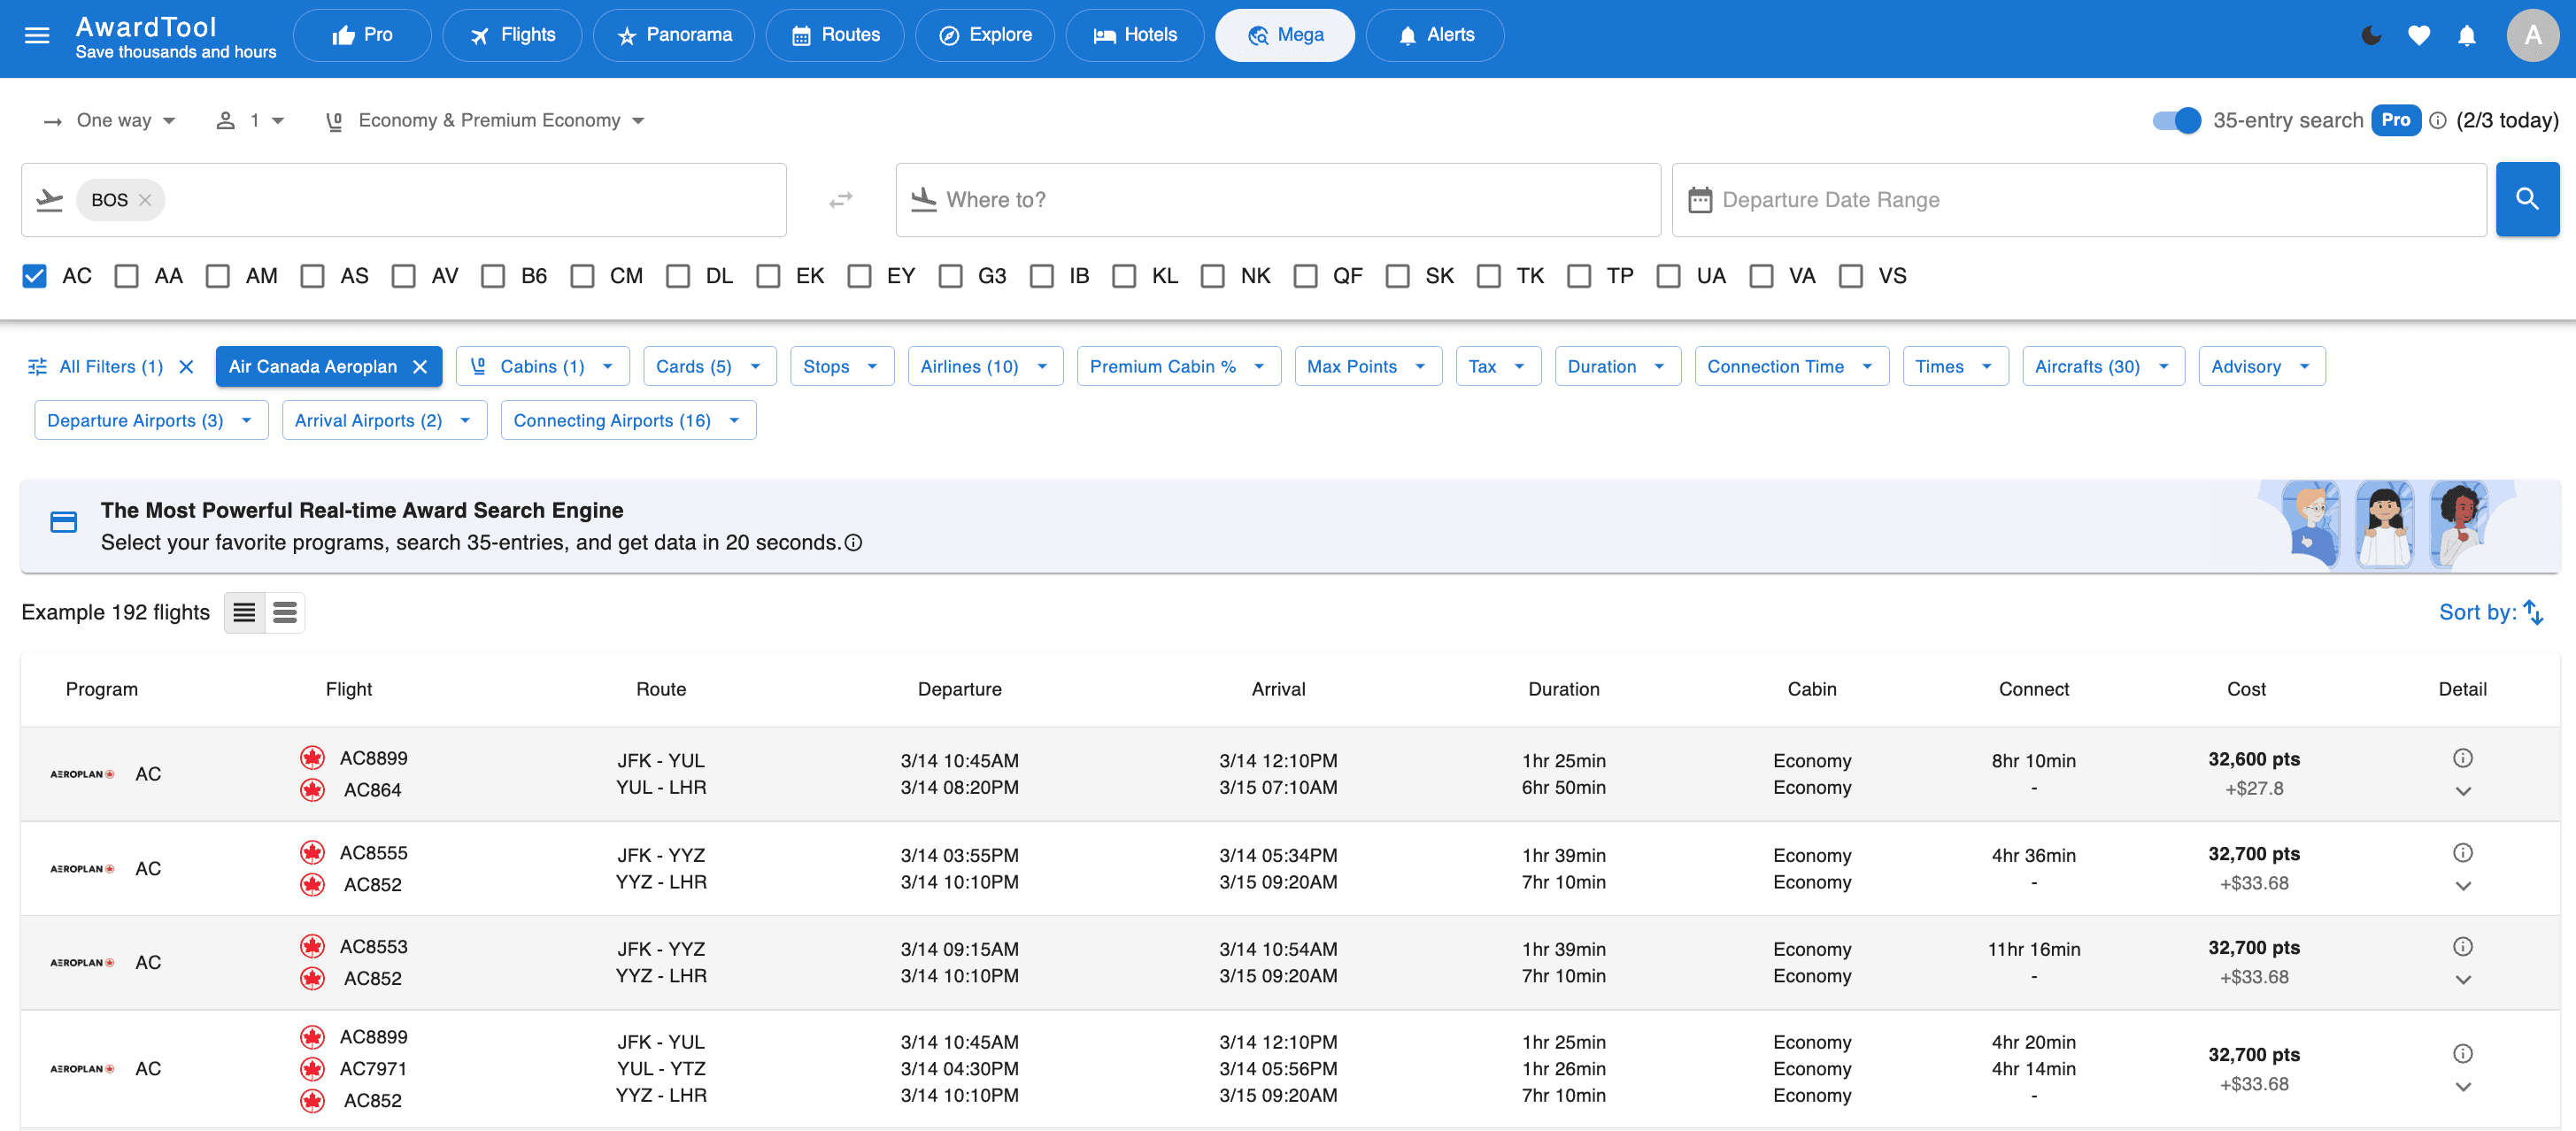Image resolution: width=2576 pixels, height=1131 pixels.
Task: Open Departure Airports (3) dropdown
Action: (151, 421)
